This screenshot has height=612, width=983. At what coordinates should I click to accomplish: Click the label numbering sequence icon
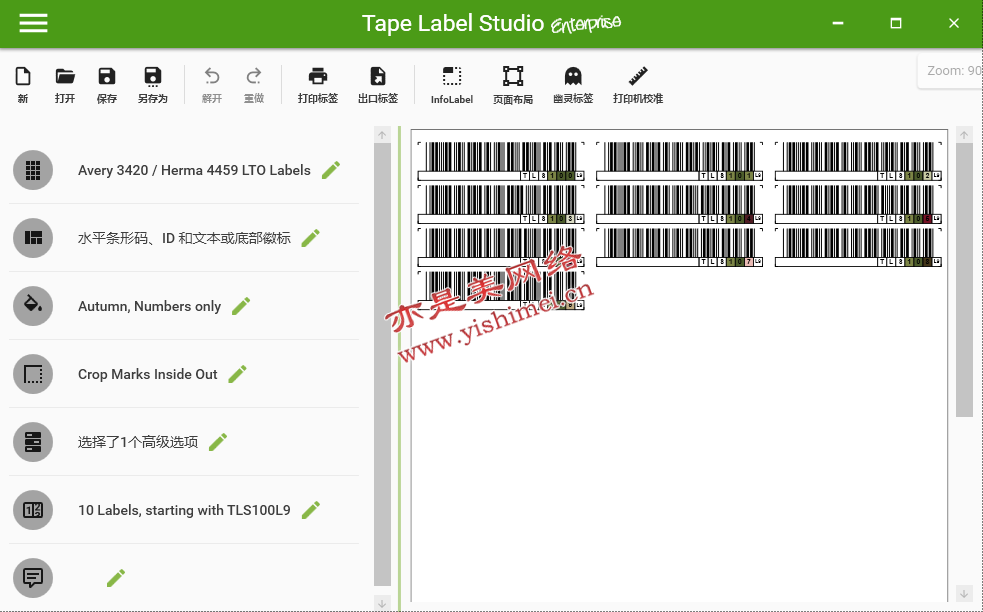click(x=33, y=510)
